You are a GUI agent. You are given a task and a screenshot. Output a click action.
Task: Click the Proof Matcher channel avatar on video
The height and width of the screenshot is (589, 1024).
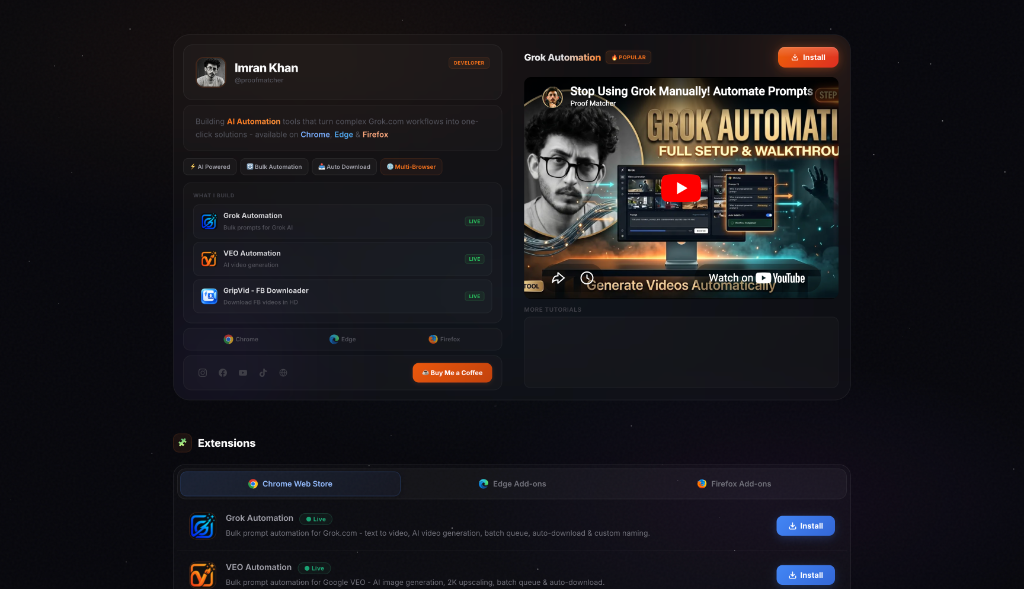(552, 97)
